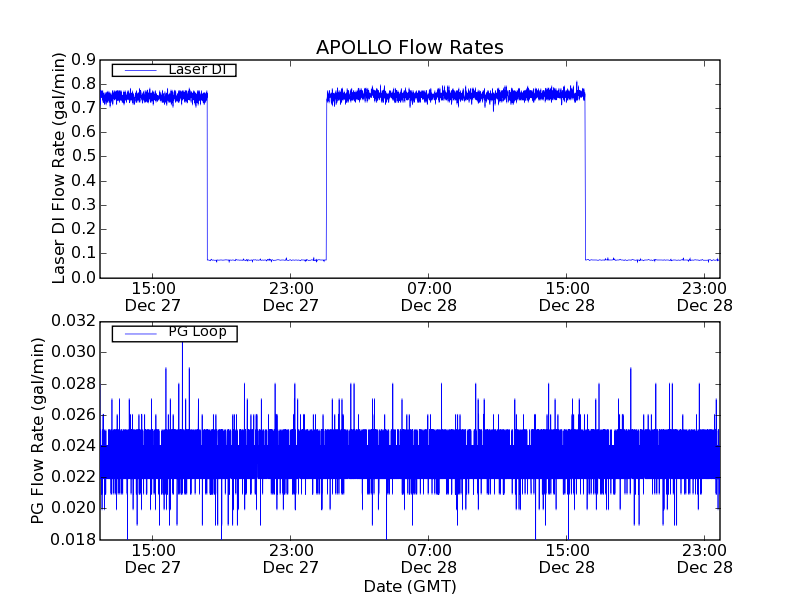Image resolution: width=800 pixels, height=600 pixels.
Task: Select "15:00 Dec 28" under the PG Loop plot
Action: pos(567,559)
